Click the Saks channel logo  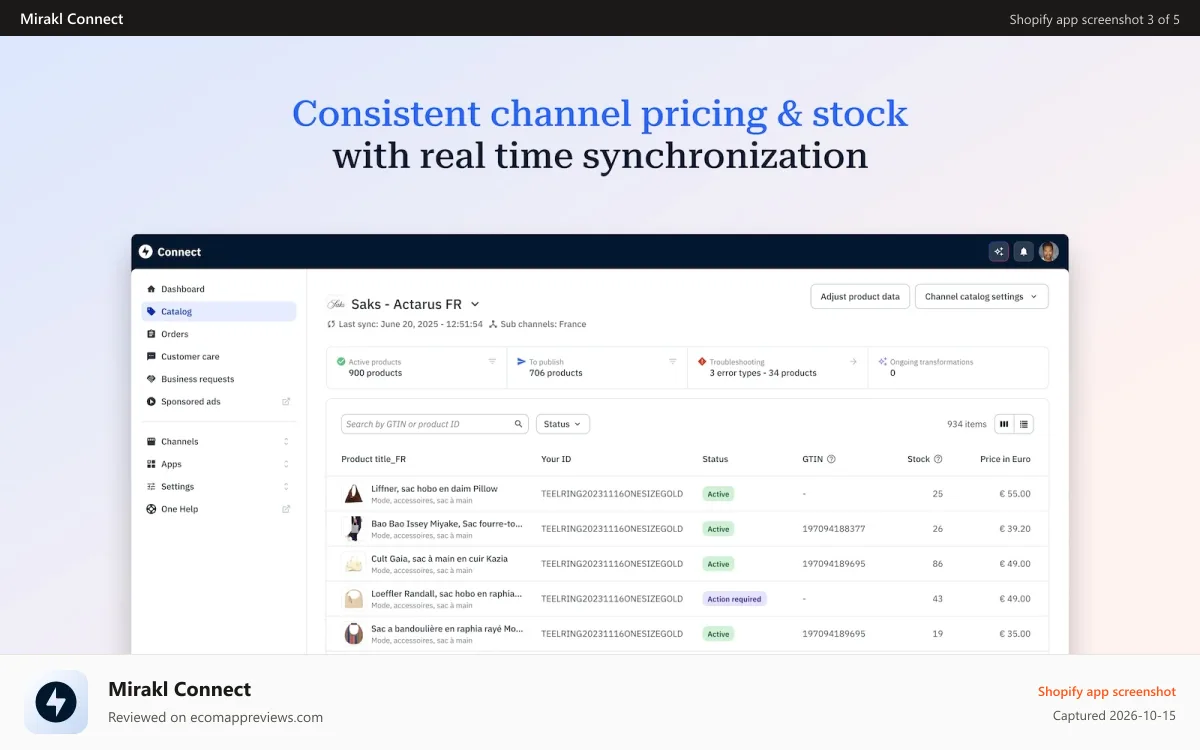pos(336,304)
